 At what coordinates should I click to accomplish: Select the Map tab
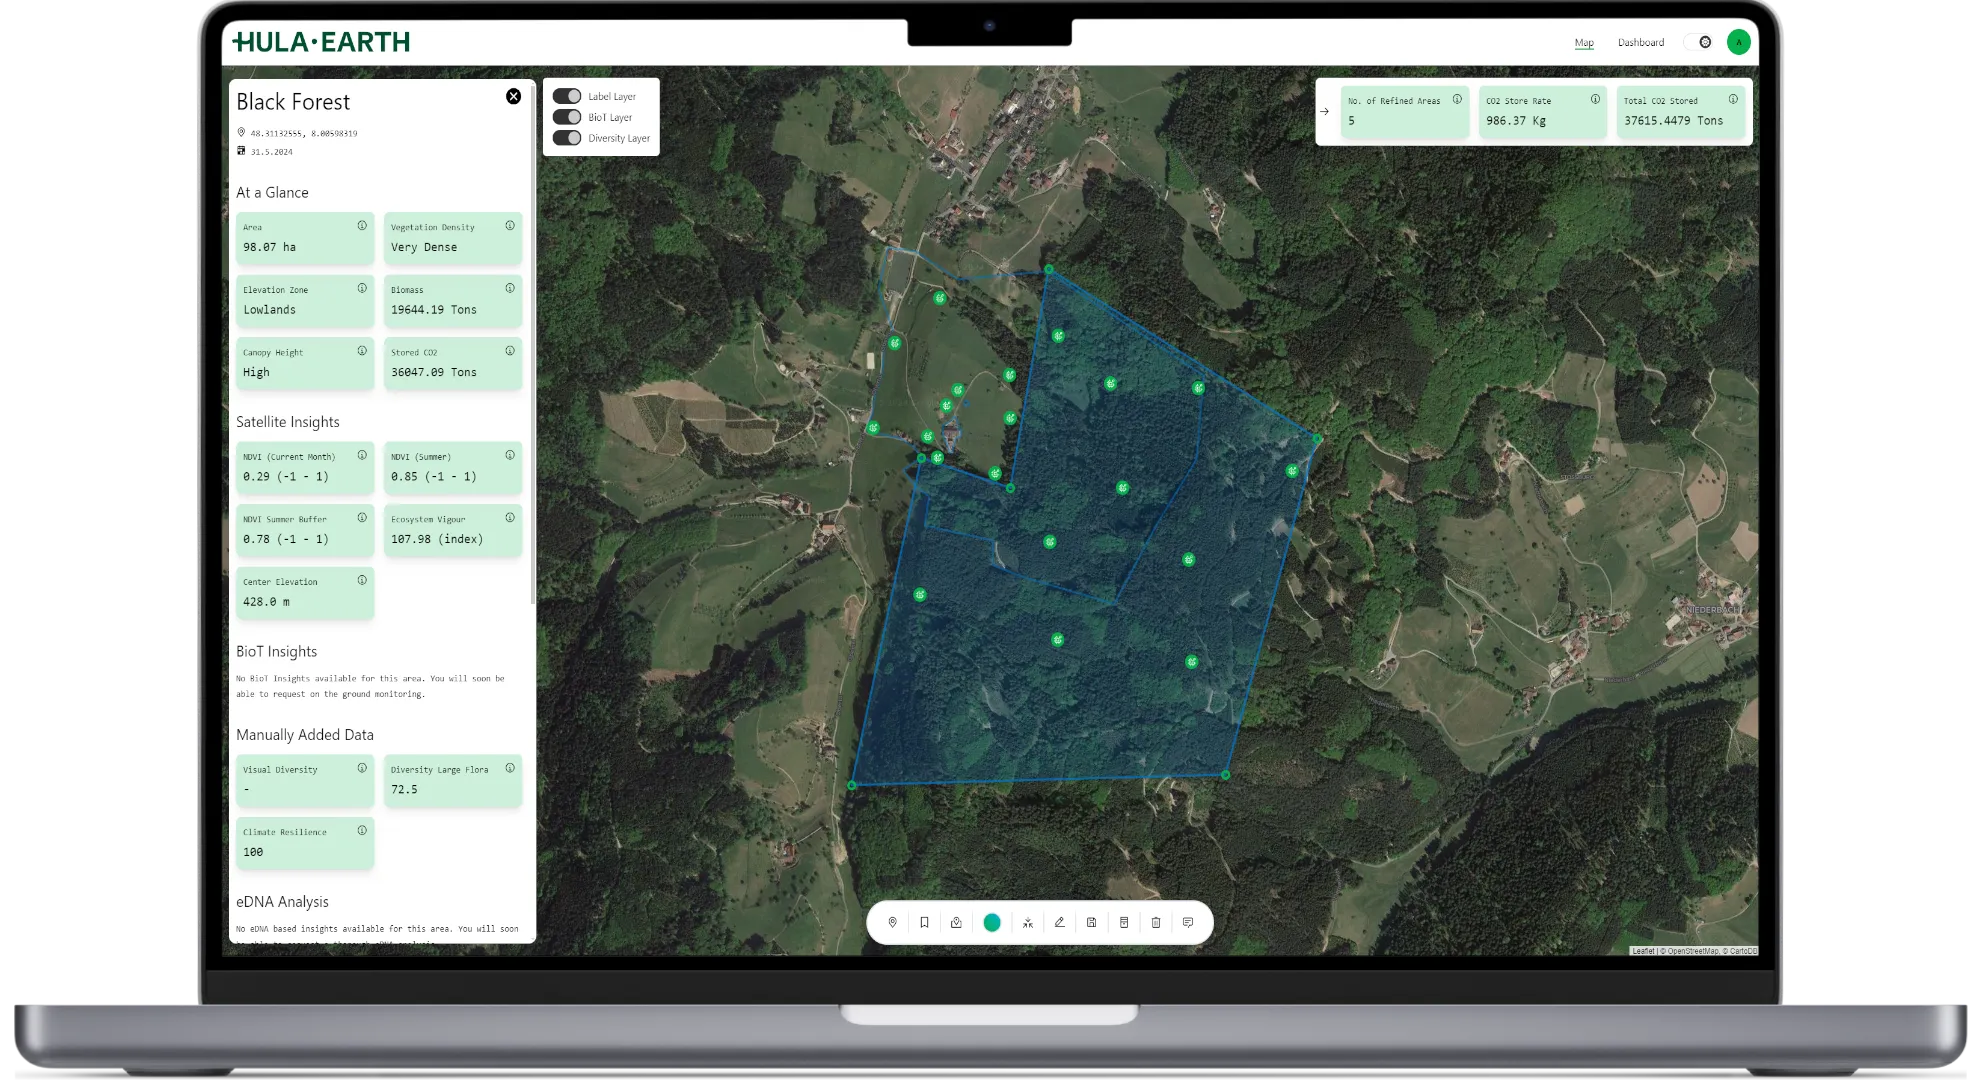1583,42
